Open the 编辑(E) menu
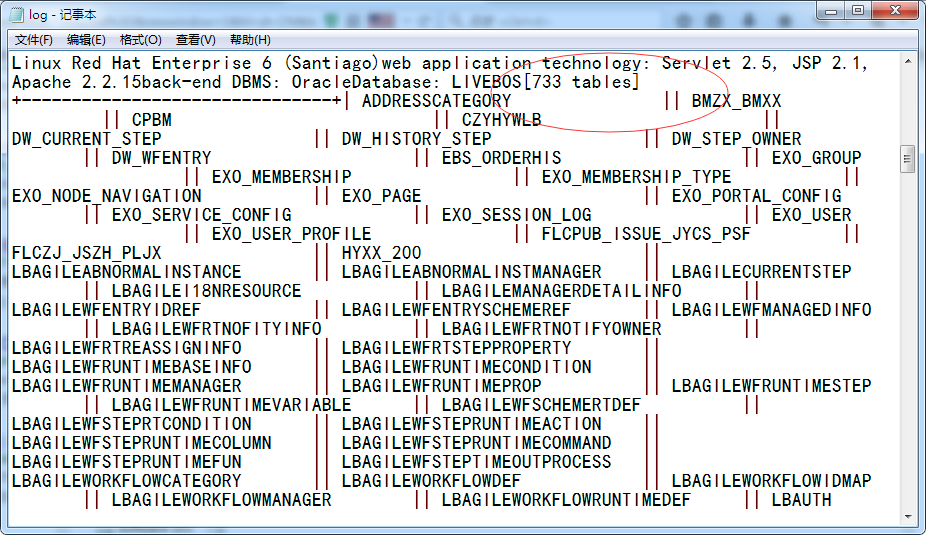This screenshot has height=535, width=926. tap(86, 40)
